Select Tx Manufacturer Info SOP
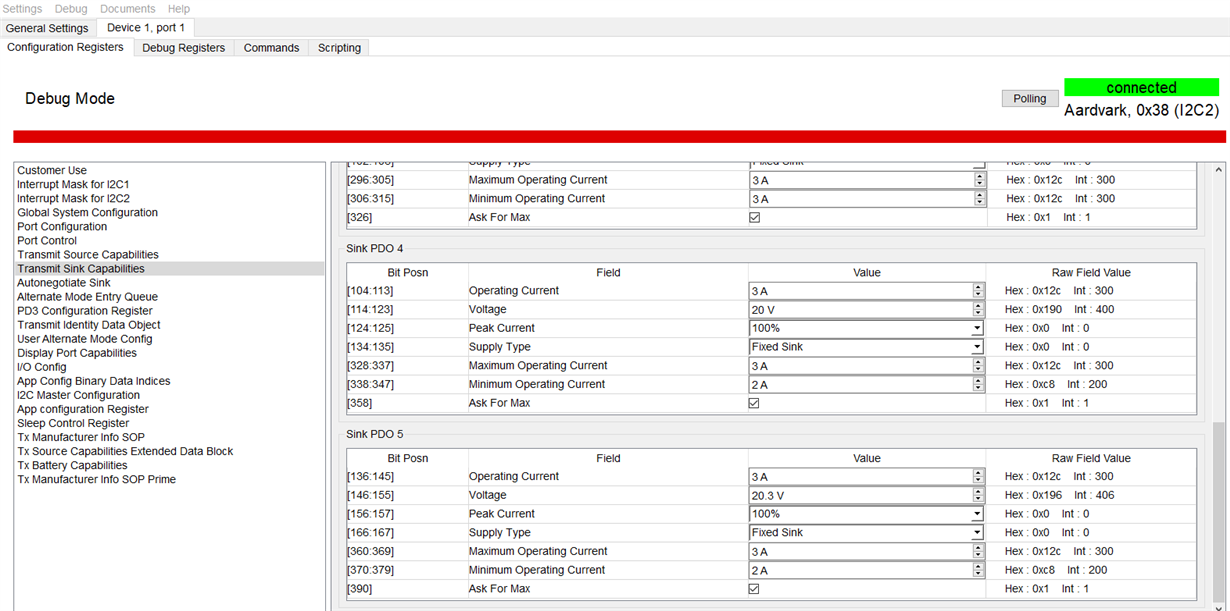The height and width of the screenshot is (611, 1230). click(81, 436)
